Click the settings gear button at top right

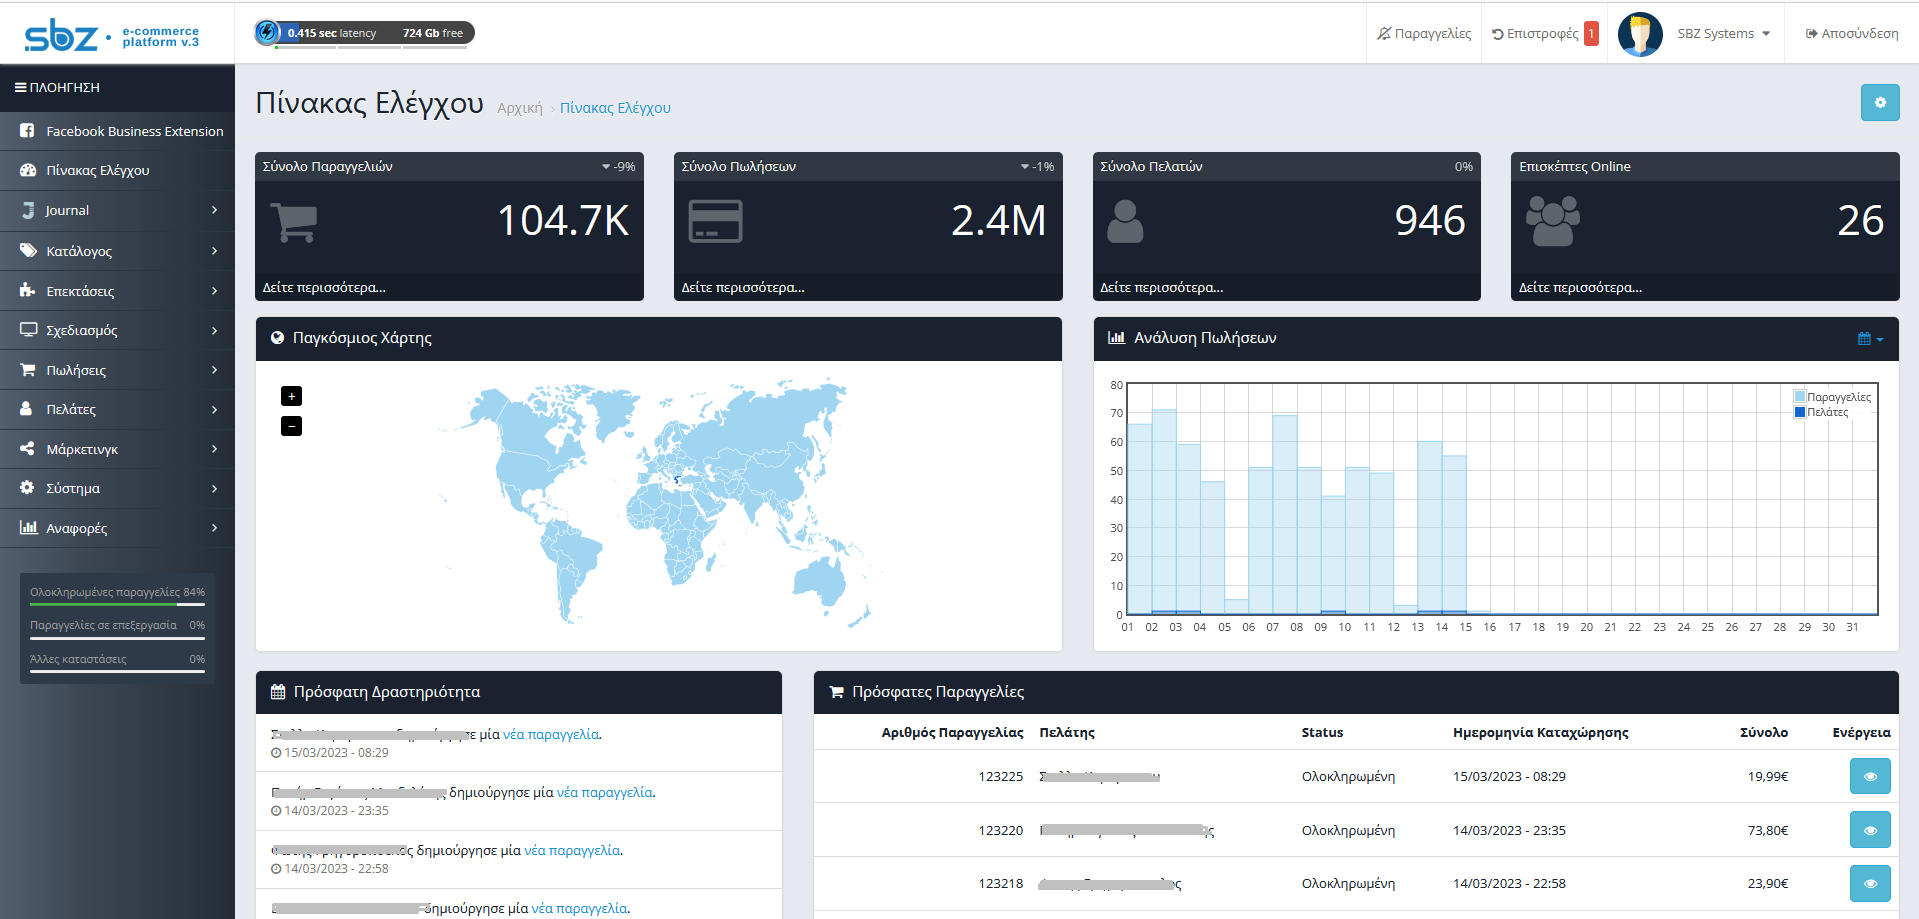(1879, 103)
